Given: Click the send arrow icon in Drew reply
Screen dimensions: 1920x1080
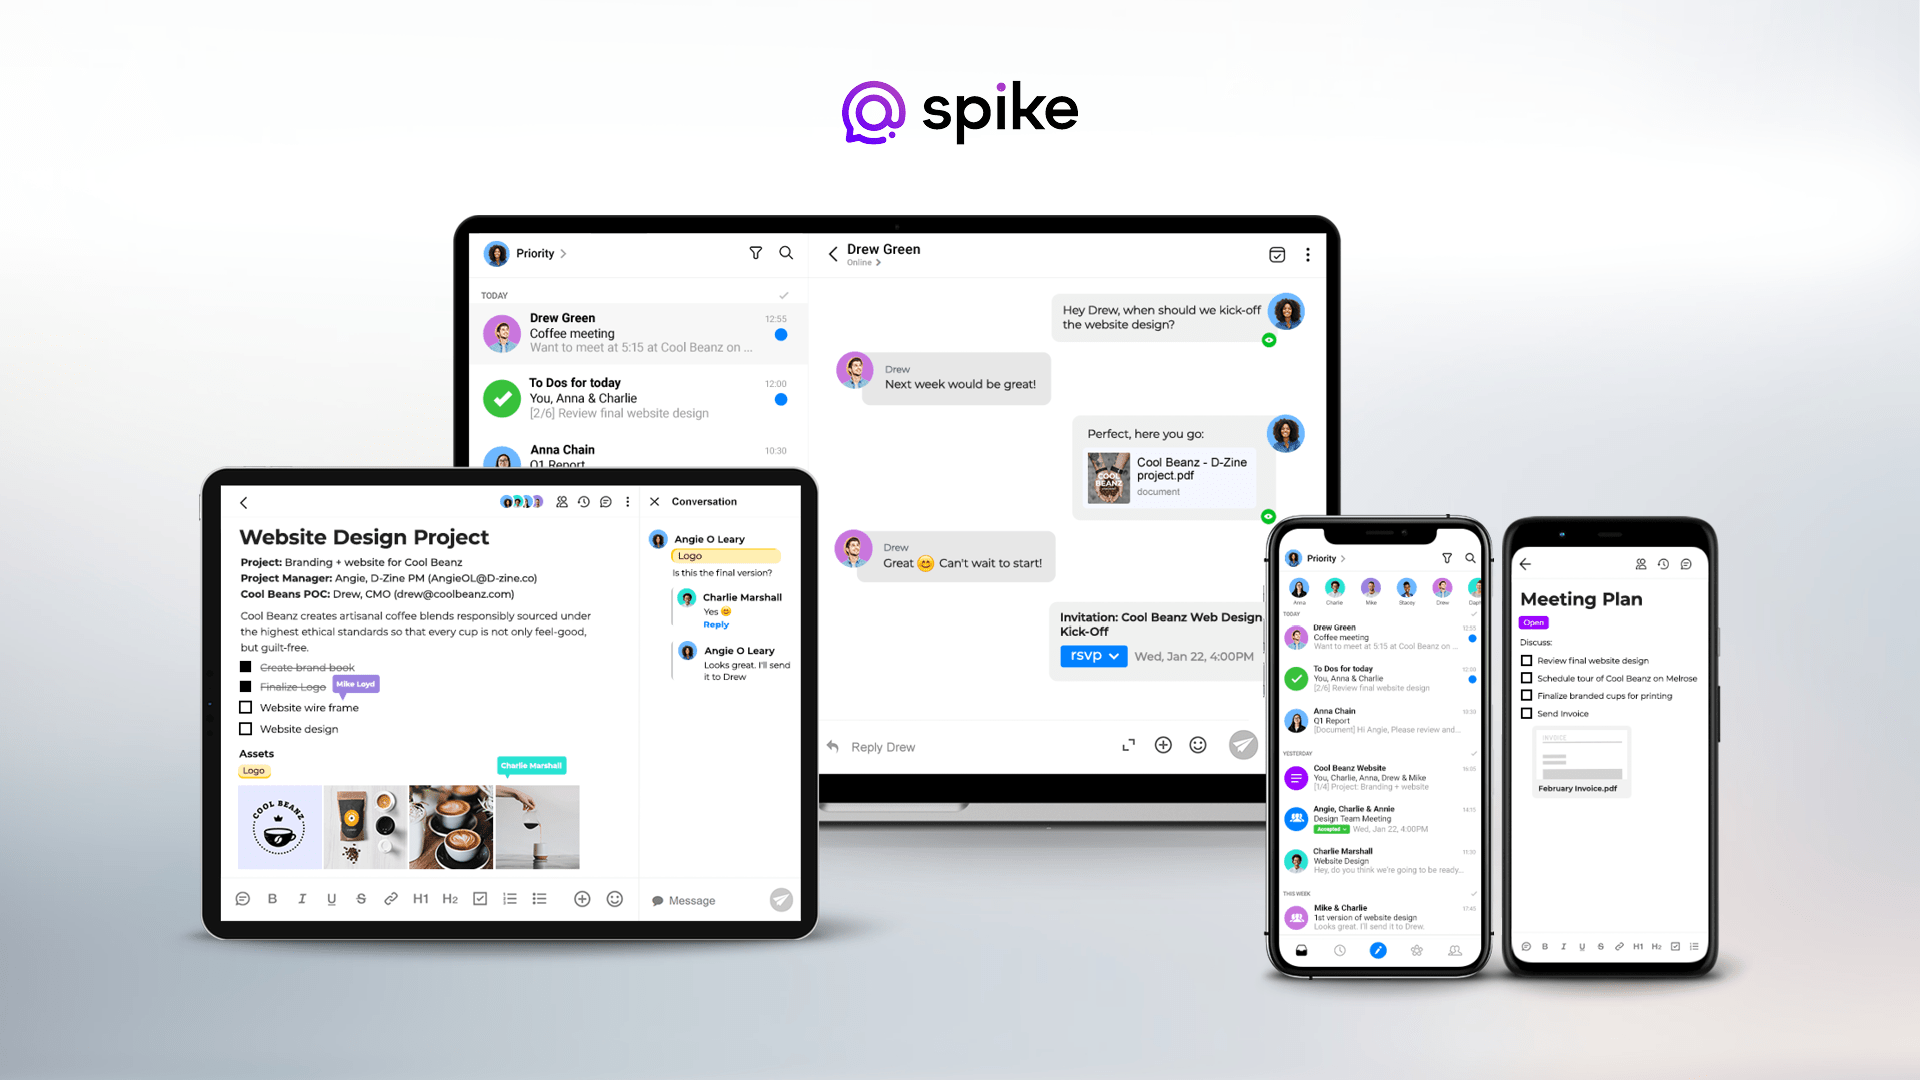Looking at the screenshot, I should coord(1242,746).
